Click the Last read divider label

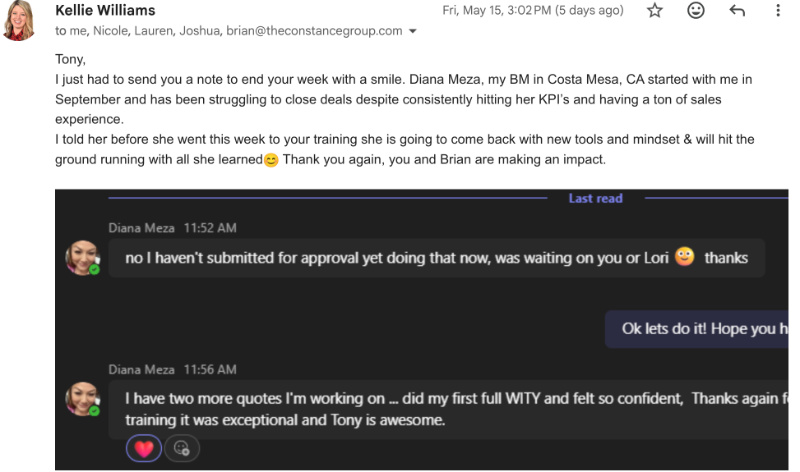595,198
